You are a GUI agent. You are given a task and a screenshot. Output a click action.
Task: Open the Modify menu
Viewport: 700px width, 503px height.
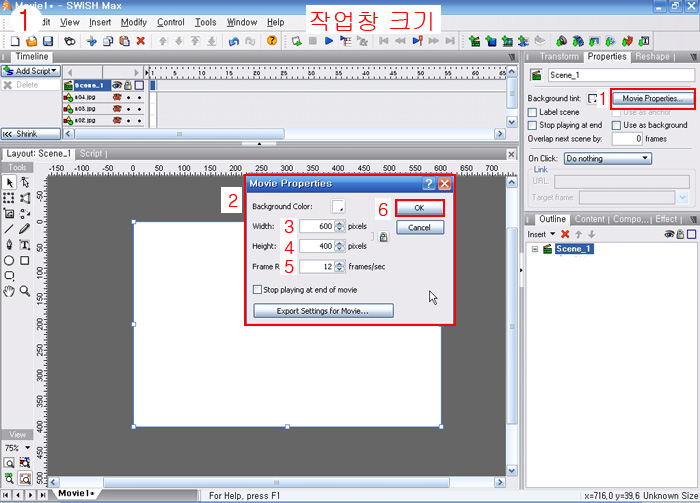click(133, 22)
